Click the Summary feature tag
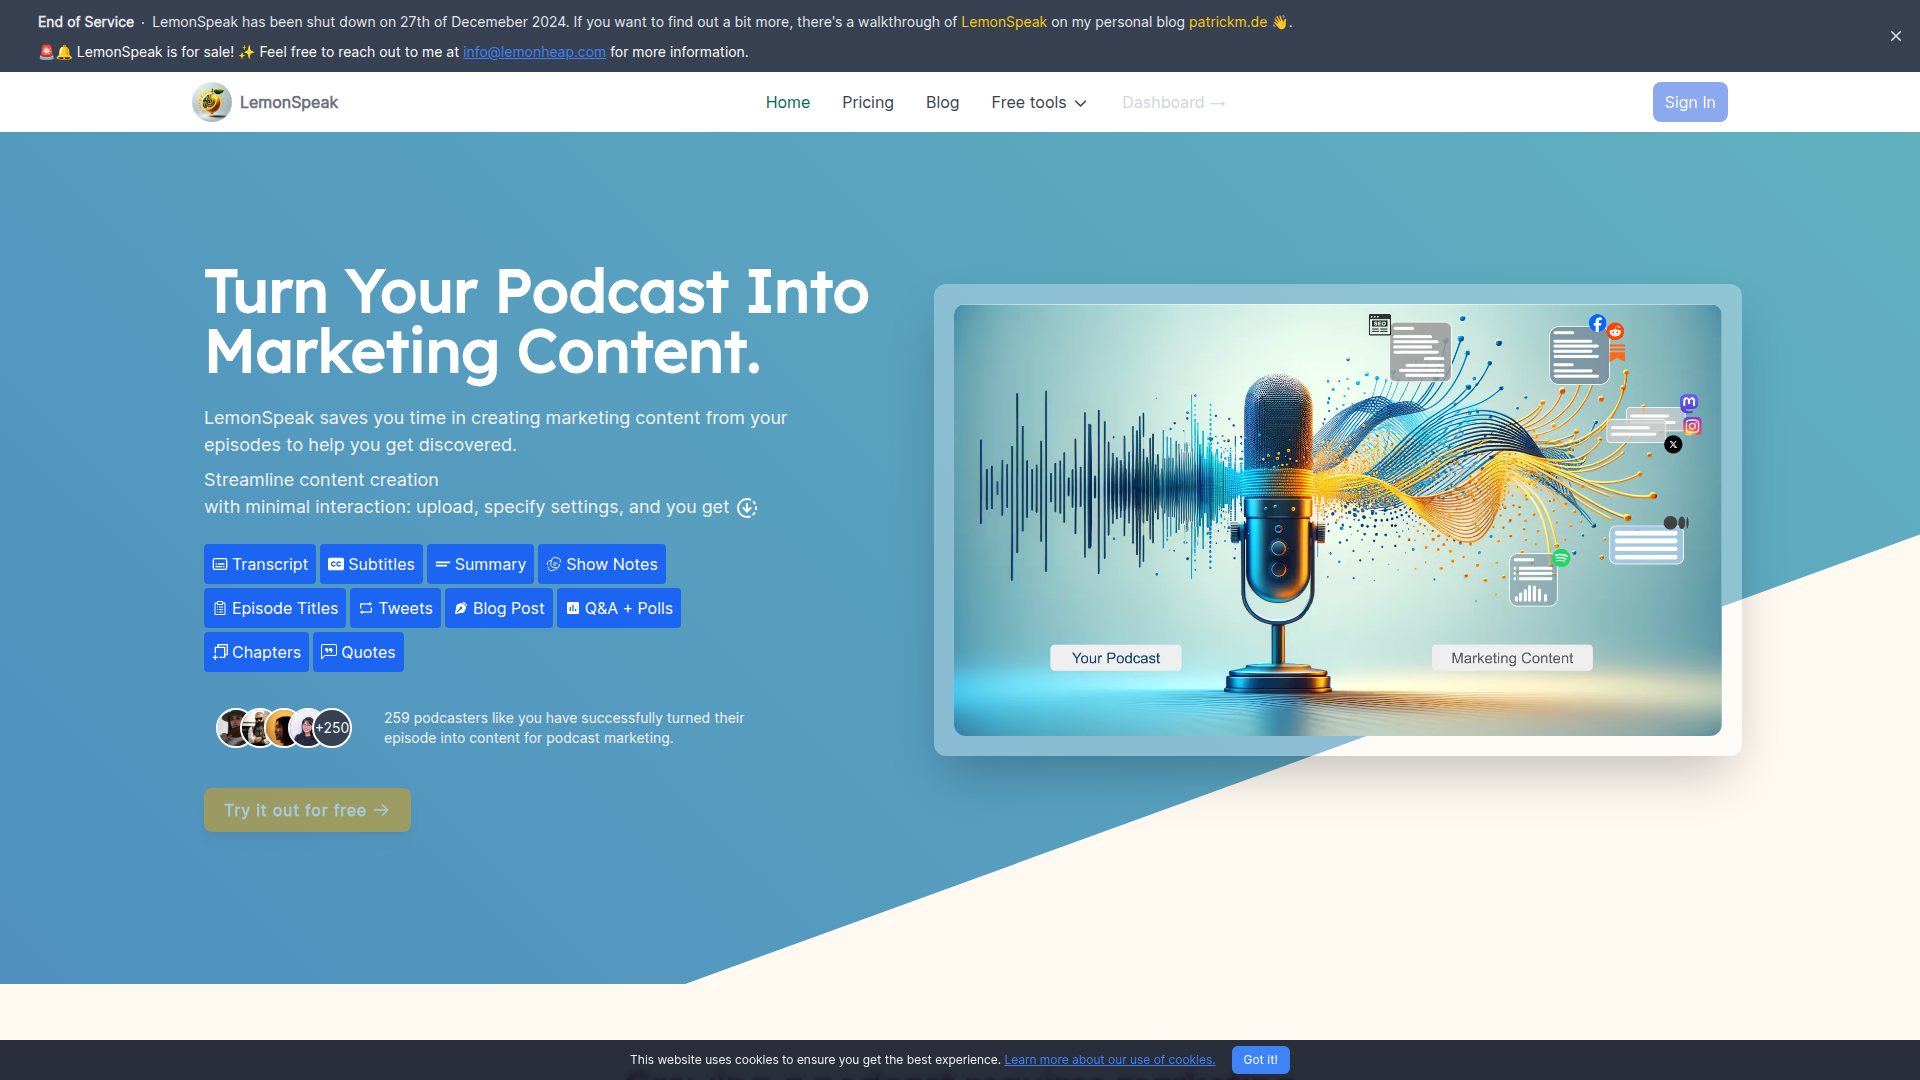 (480, 564)
